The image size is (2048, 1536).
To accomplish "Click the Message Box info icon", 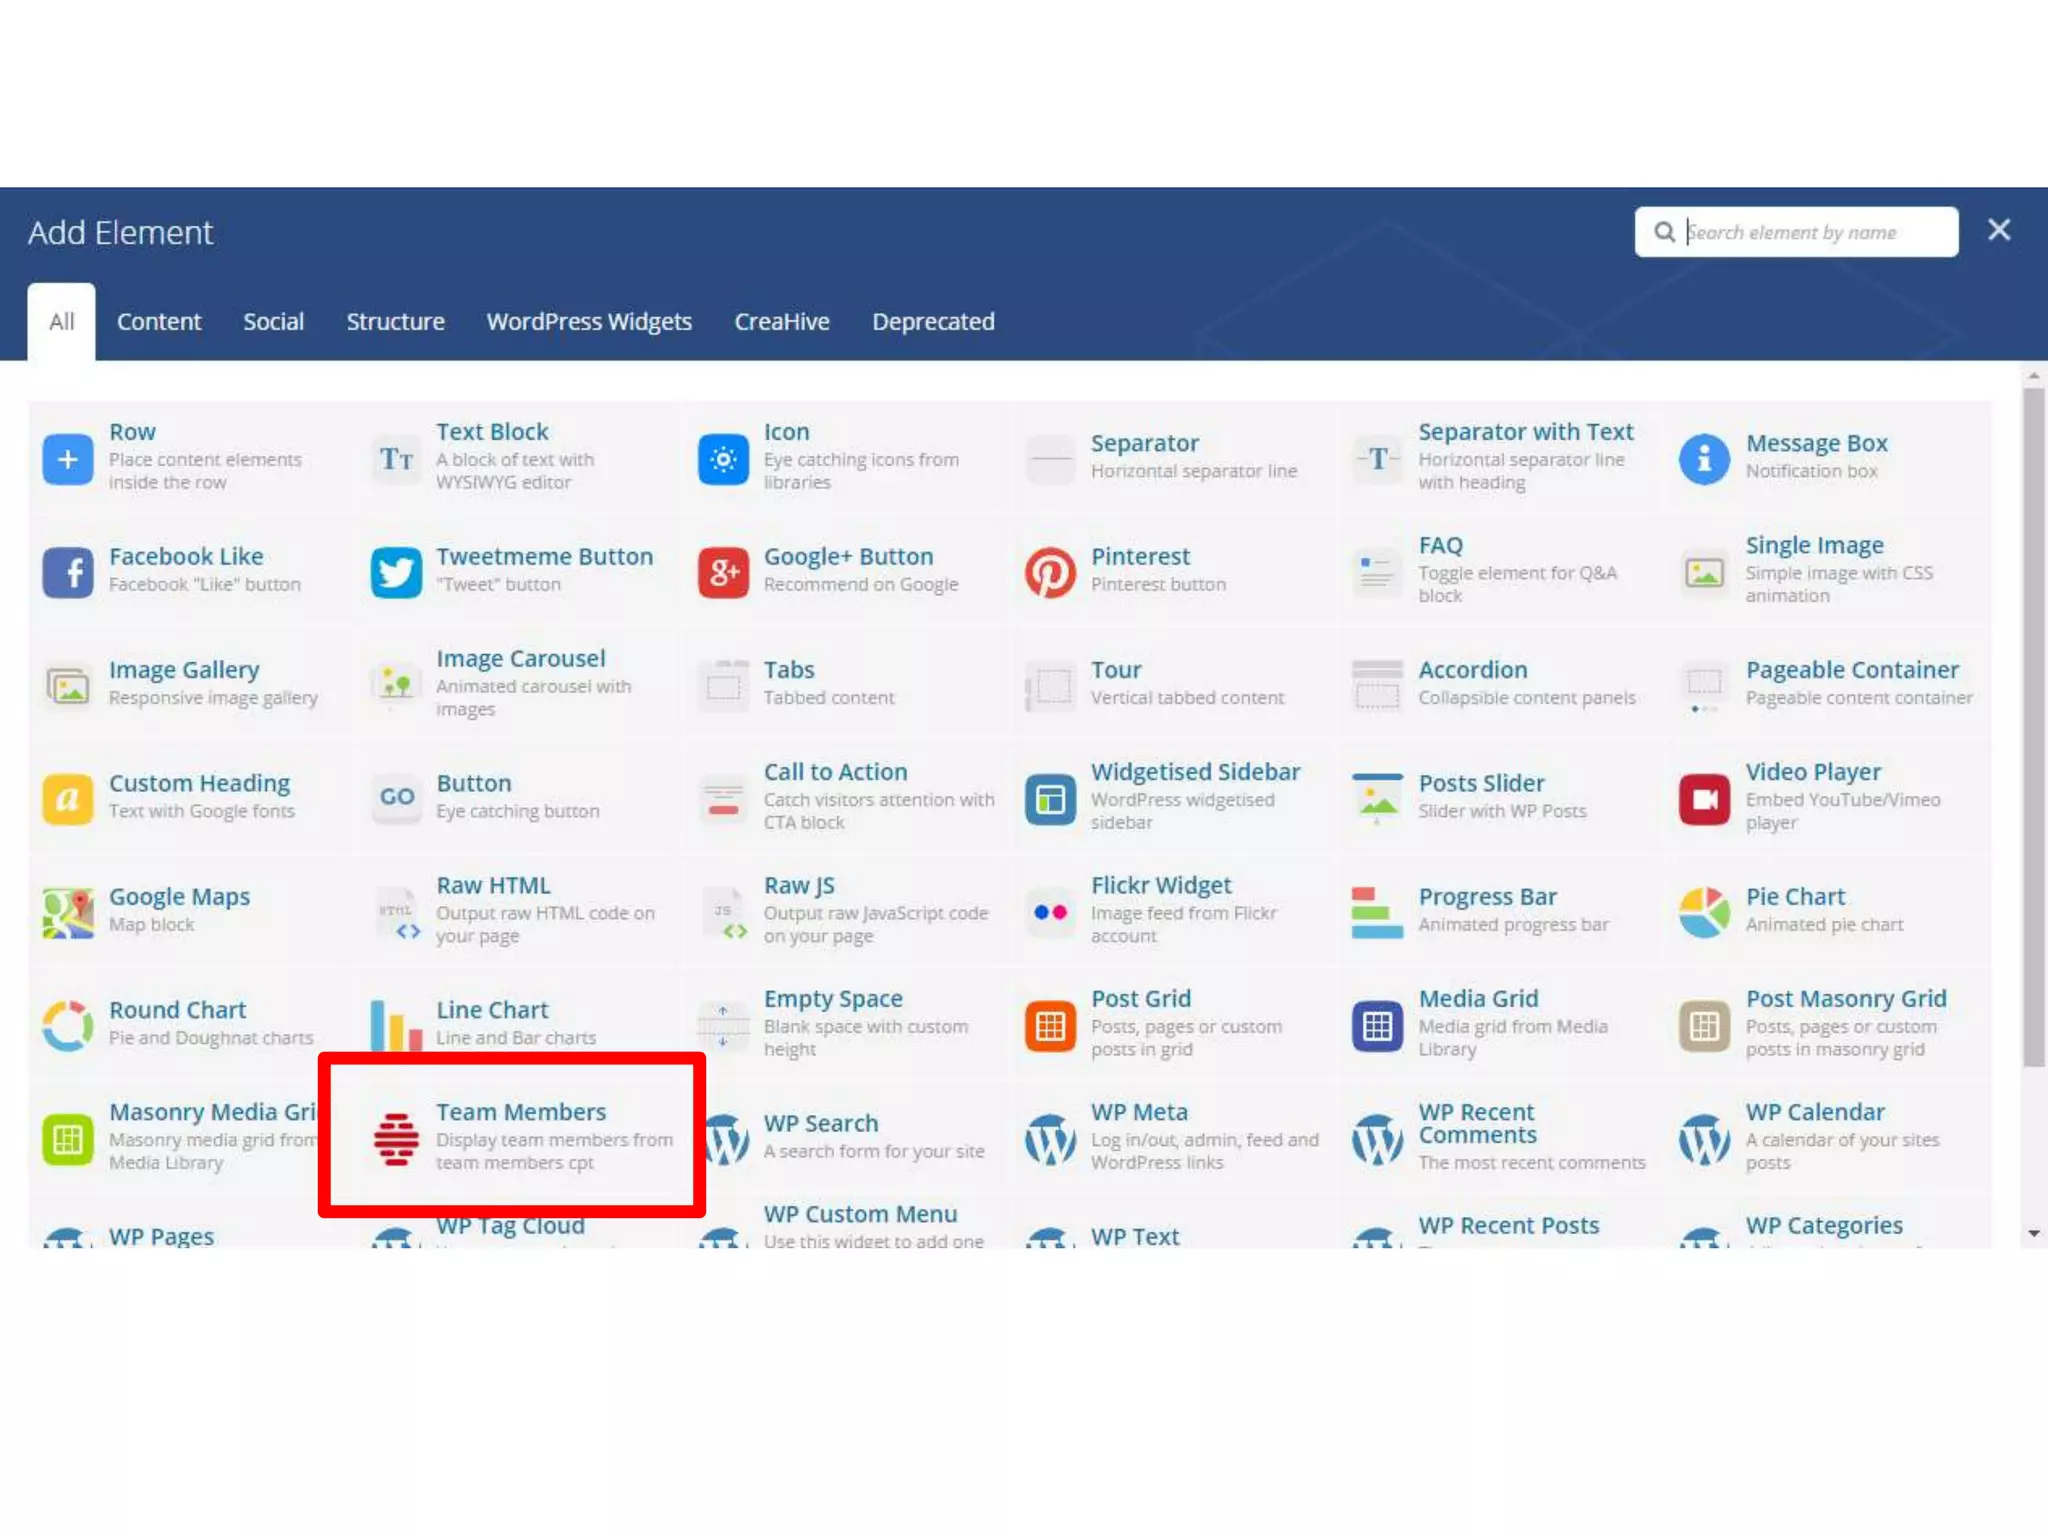I will pos(1704,459).
